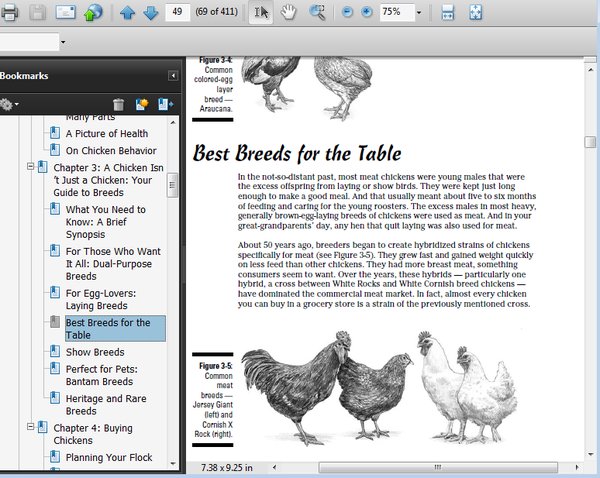Open bookmark Heritage and Rare Breeds

point(106,405)
